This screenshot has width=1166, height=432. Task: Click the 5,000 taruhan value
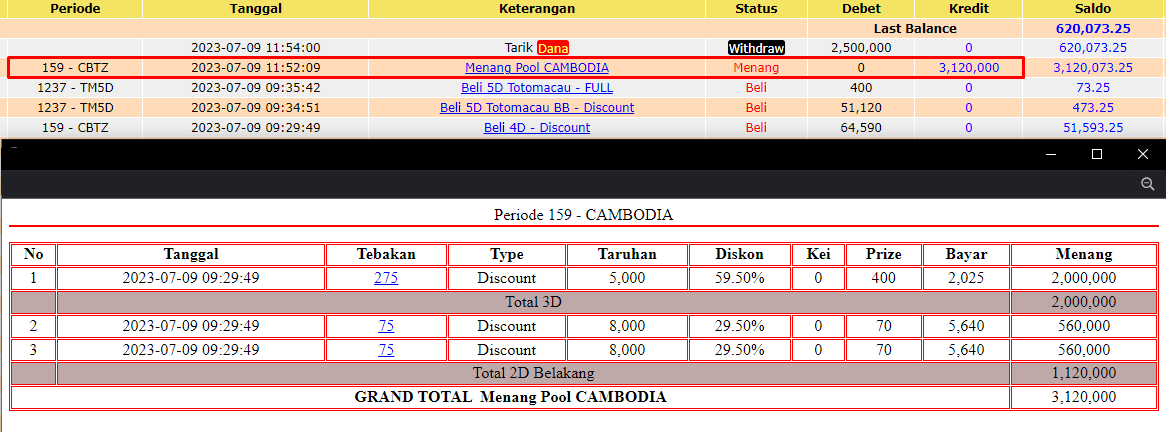[627, 279]
